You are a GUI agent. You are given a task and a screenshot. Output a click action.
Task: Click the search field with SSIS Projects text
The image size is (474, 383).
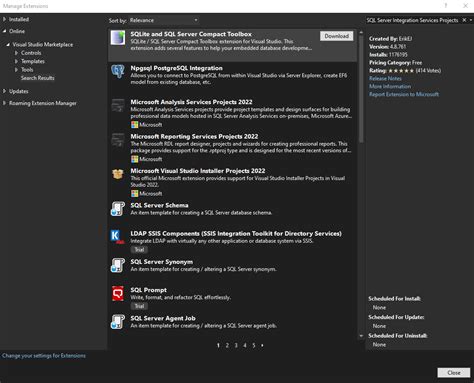coord(412,20)
